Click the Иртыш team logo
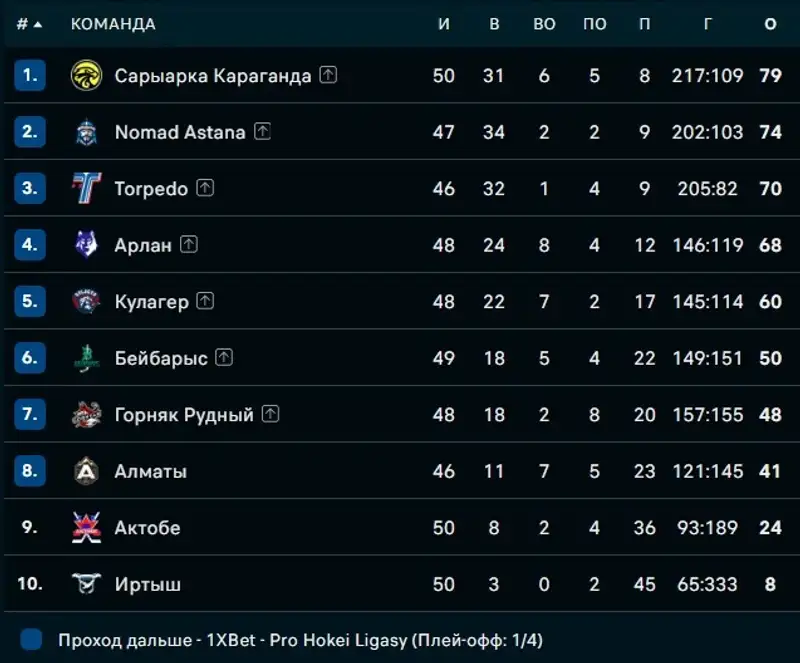This screenshot has height=663, width=800. coord(87,584)
